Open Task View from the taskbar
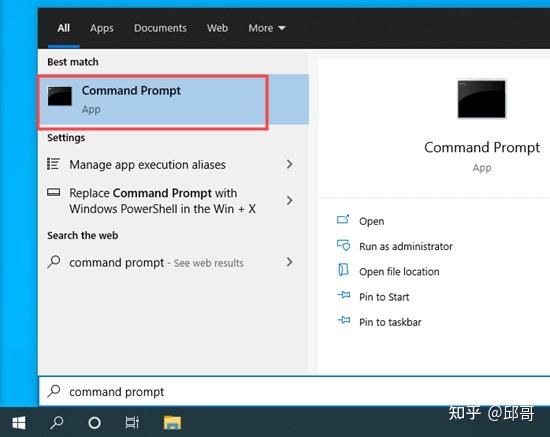 click(132, 423)
